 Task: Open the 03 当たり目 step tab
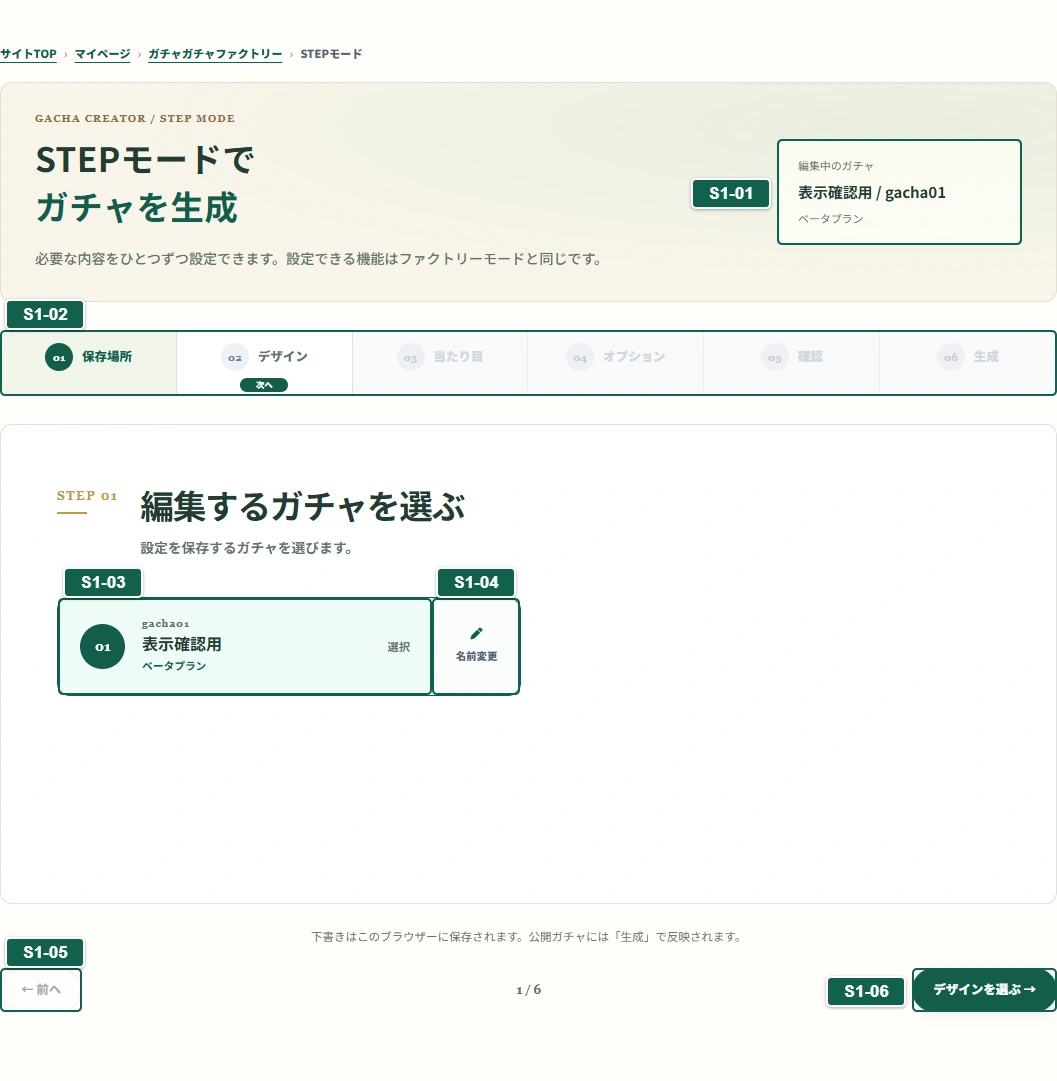click(440, 363)
